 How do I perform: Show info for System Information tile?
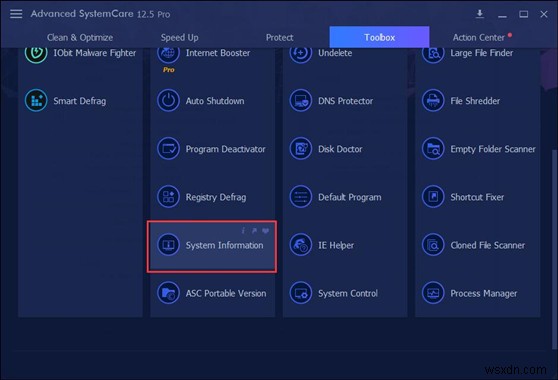pyautogui.click(x=243, y=231)
